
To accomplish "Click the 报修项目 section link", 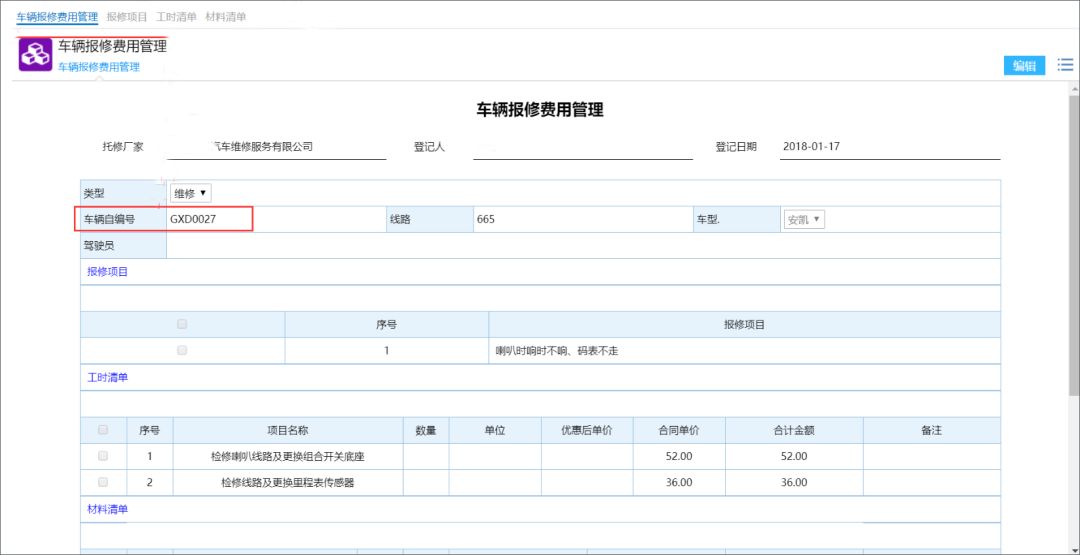I will click(107, 271).
